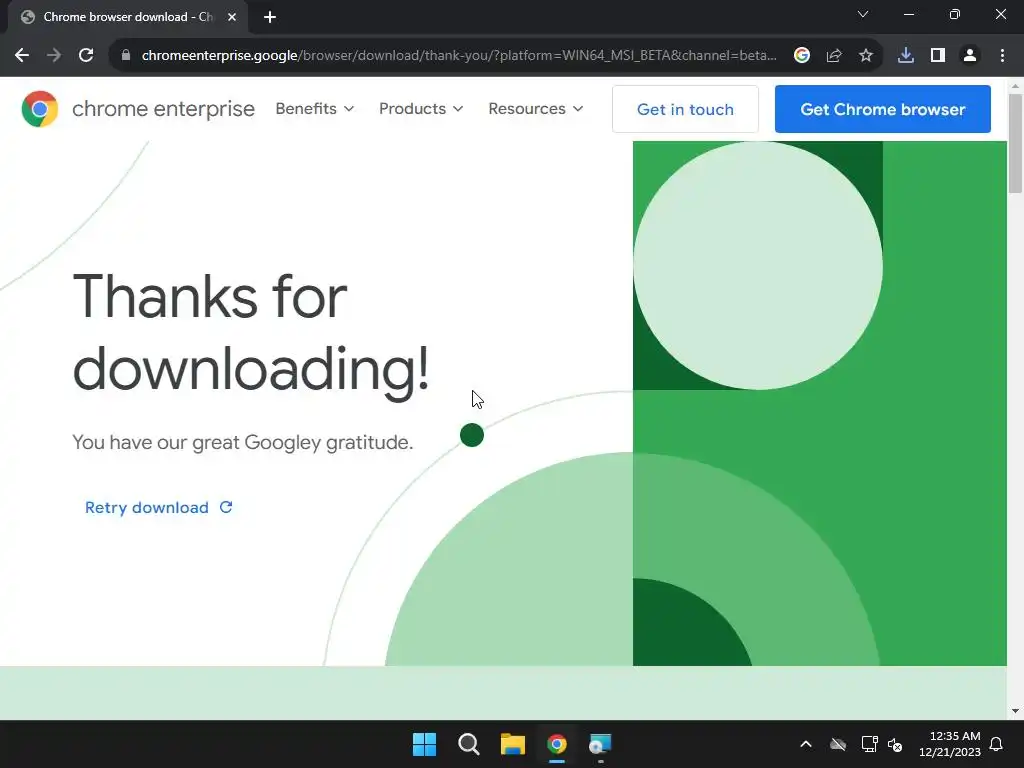Open the Chrome profile menu
This screenshot has width=1024, height=768.
tap(970, 56)
